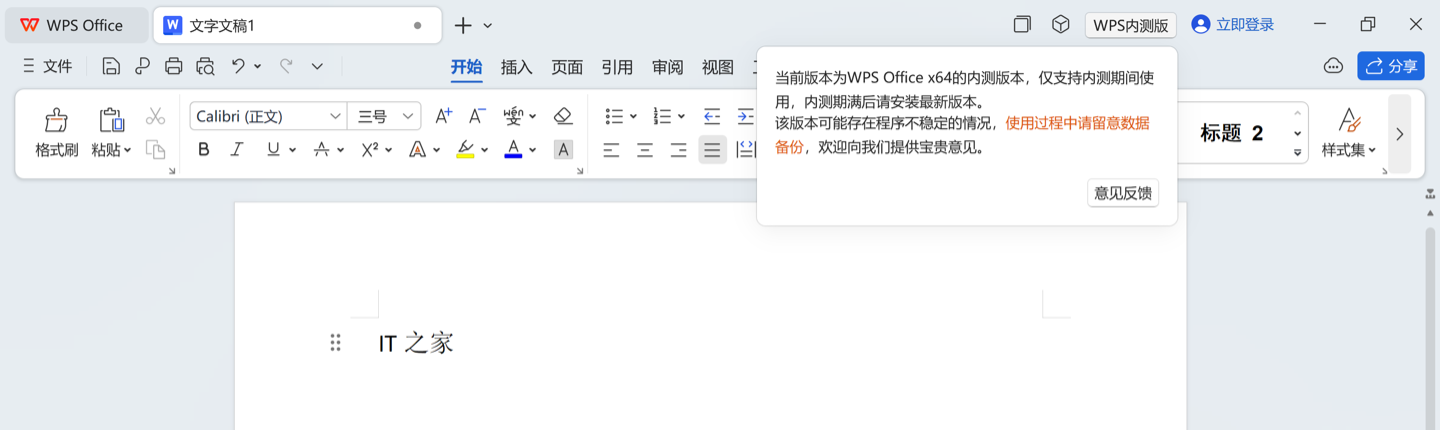Apply yellow highlight color
1440x430 pixels.
pyautogui.click(x=465, y=150)
